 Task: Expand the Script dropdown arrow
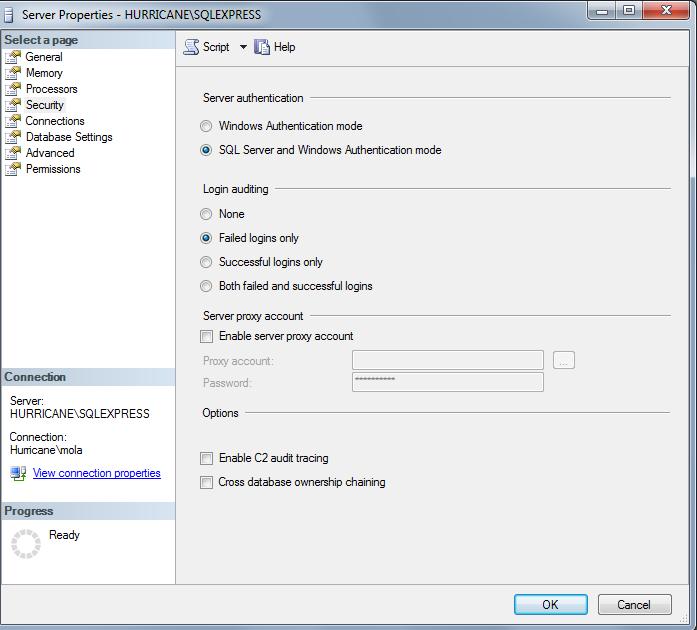click(x=243, y=47)
